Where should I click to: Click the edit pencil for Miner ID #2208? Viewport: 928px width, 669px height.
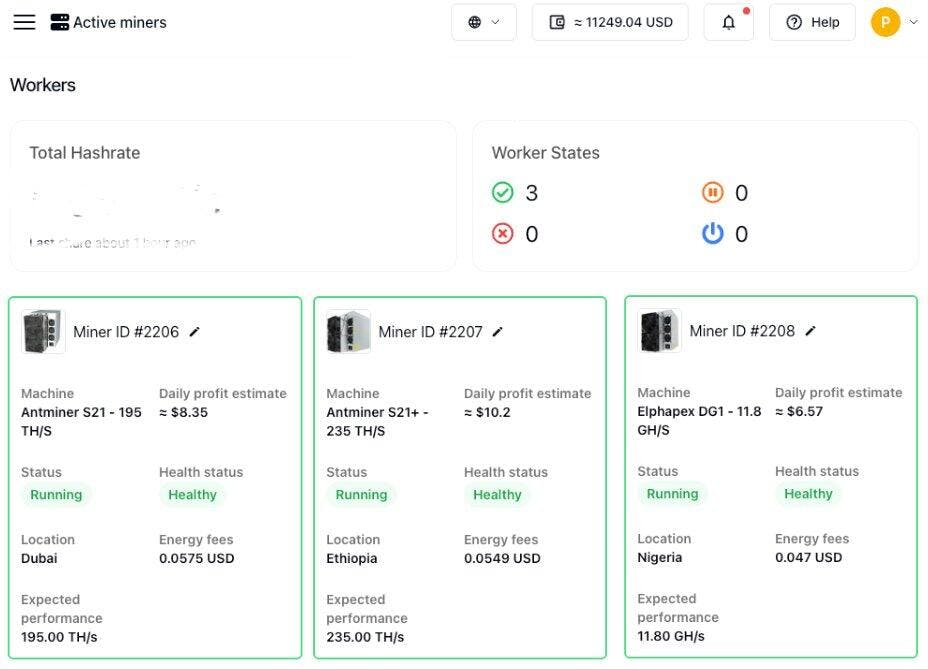[811, 331]
